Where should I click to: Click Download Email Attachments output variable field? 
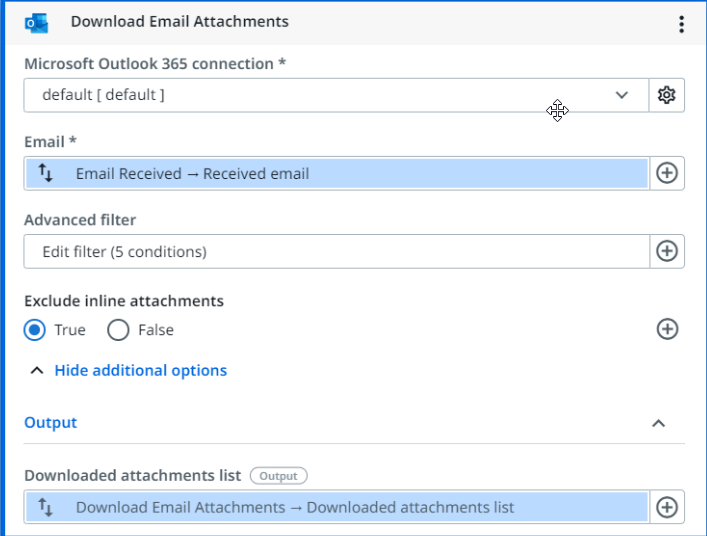(337, 507)
